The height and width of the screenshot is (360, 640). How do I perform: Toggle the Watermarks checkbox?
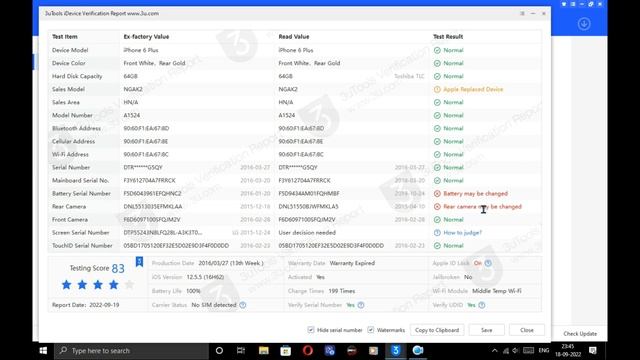tap(371, 330)
